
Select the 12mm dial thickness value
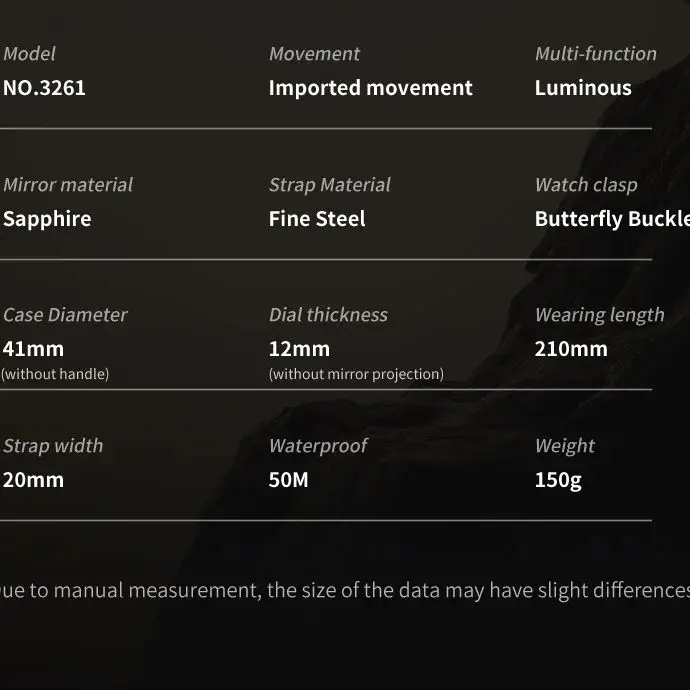(x=299, y=349)
